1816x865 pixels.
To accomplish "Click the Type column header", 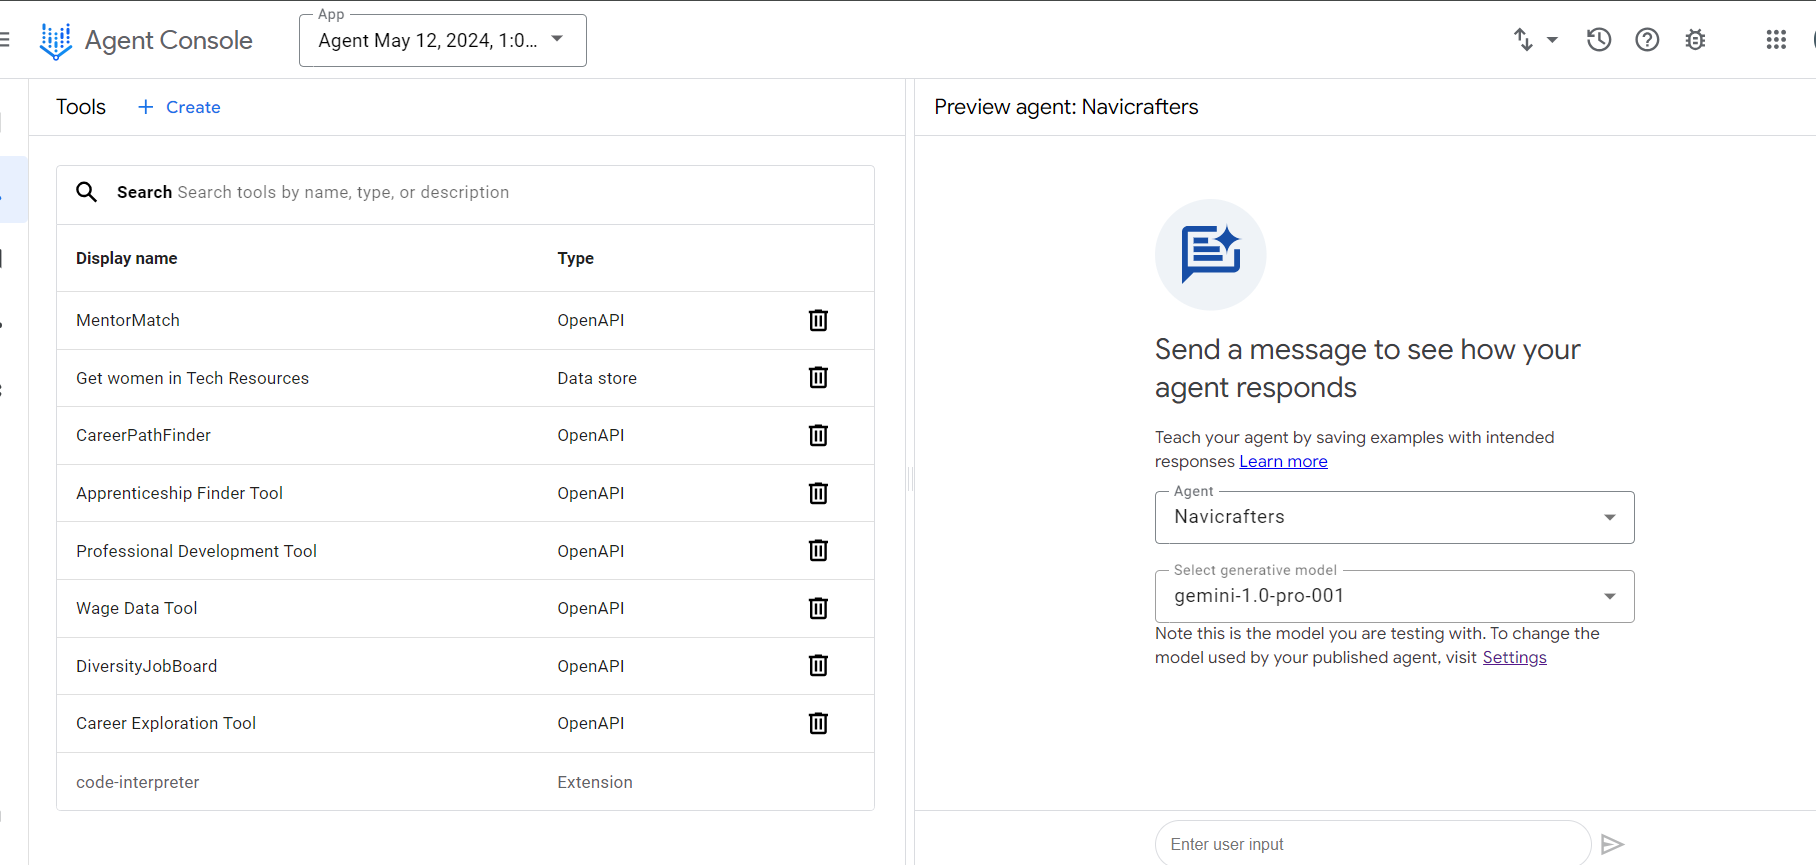I will click(x=576, y=258).
